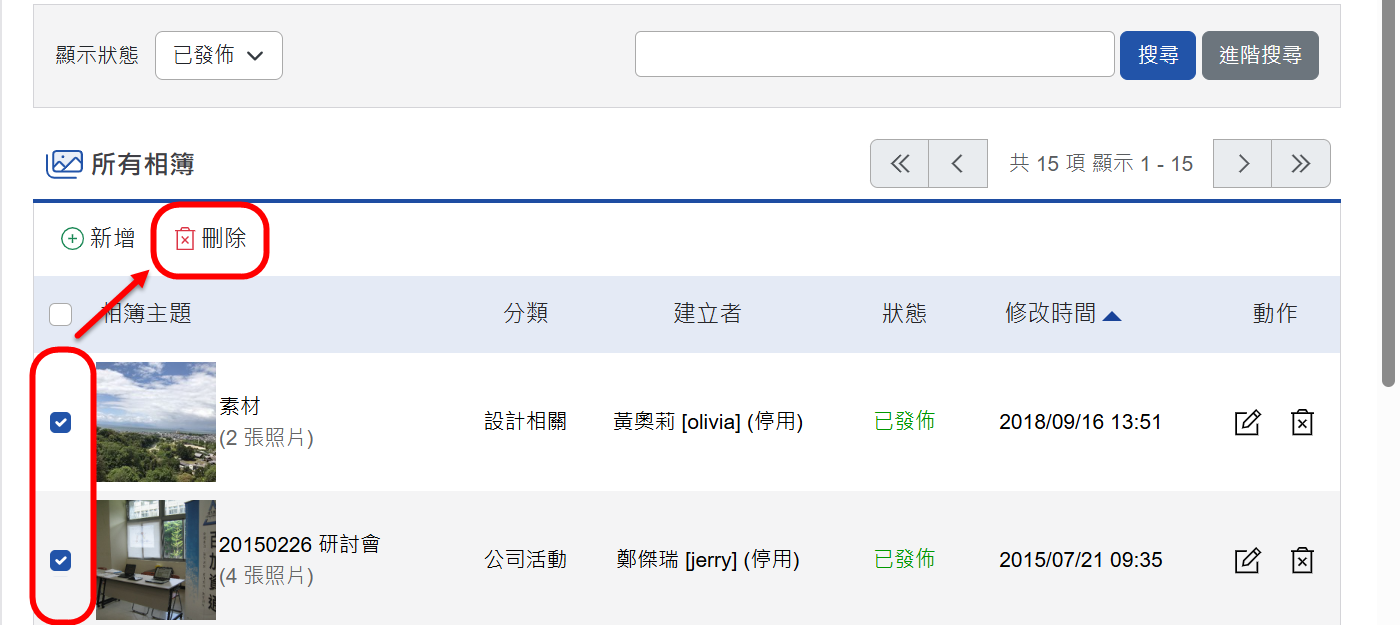Open 進階搜尋 advanced search
The width and height of the screenshot is (1400, 625).
tap(1260, 55)
